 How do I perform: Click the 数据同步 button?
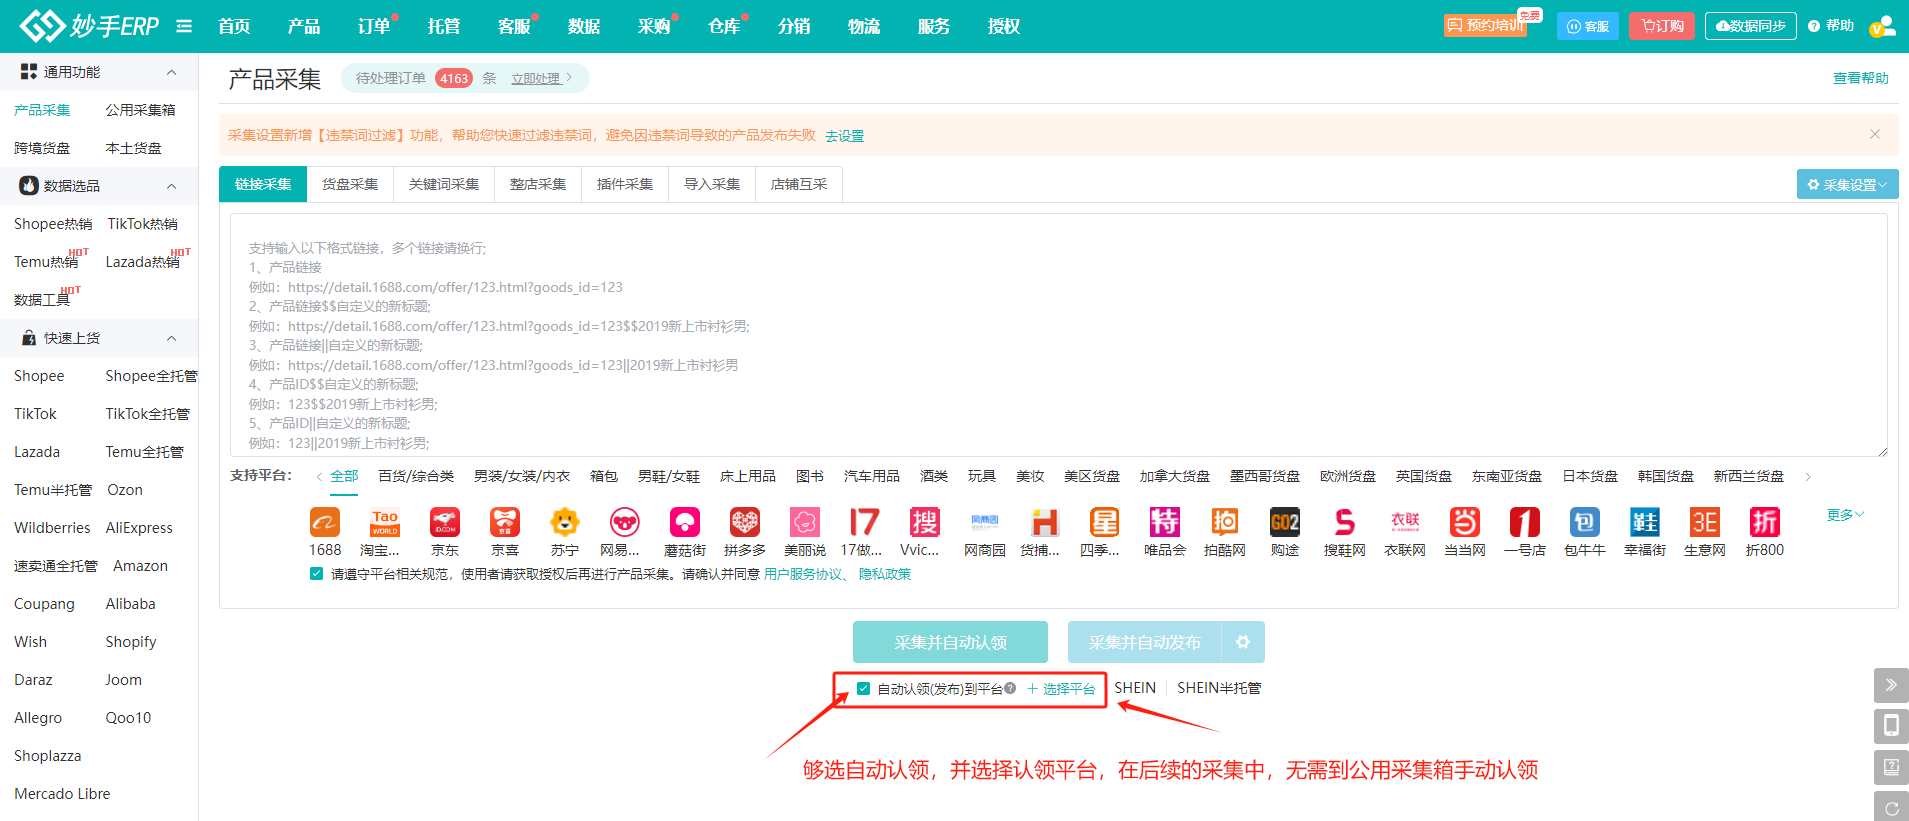tap(1750, 26)
